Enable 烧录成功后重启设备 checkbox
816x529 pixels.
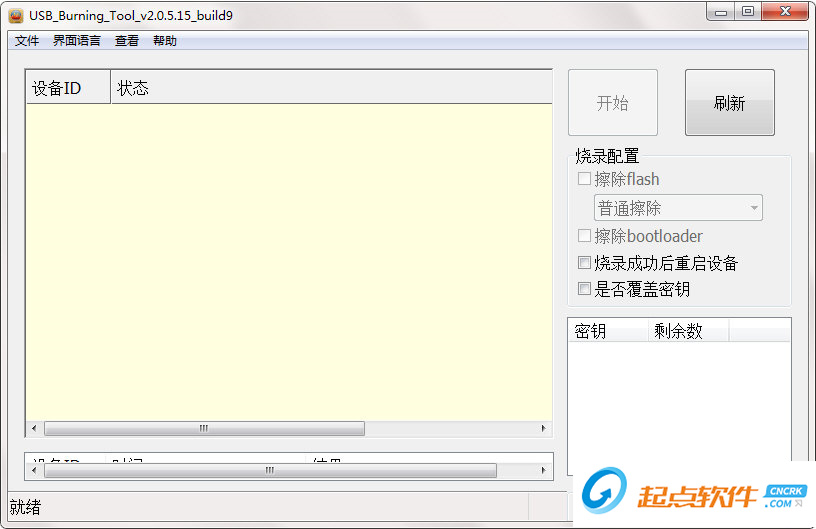pyautogui.click(x=584, y=262)
